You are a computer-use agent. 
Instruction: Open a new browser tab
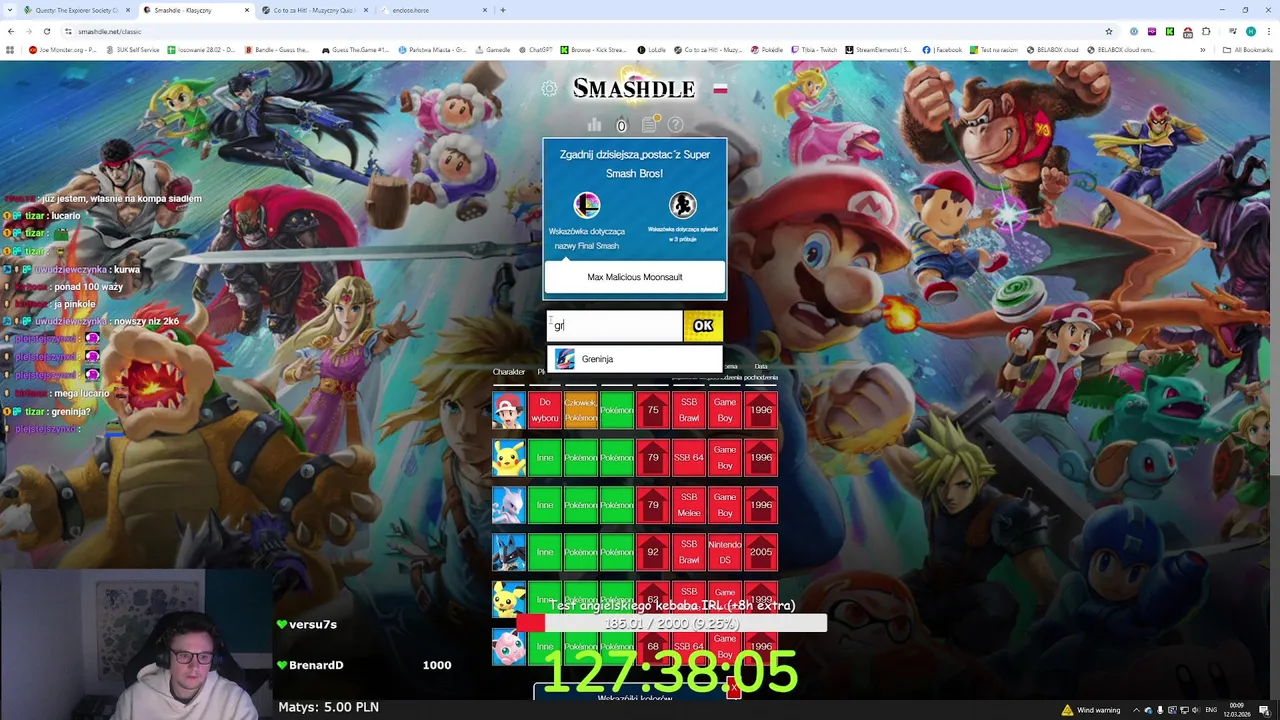[x=502, y=10]
